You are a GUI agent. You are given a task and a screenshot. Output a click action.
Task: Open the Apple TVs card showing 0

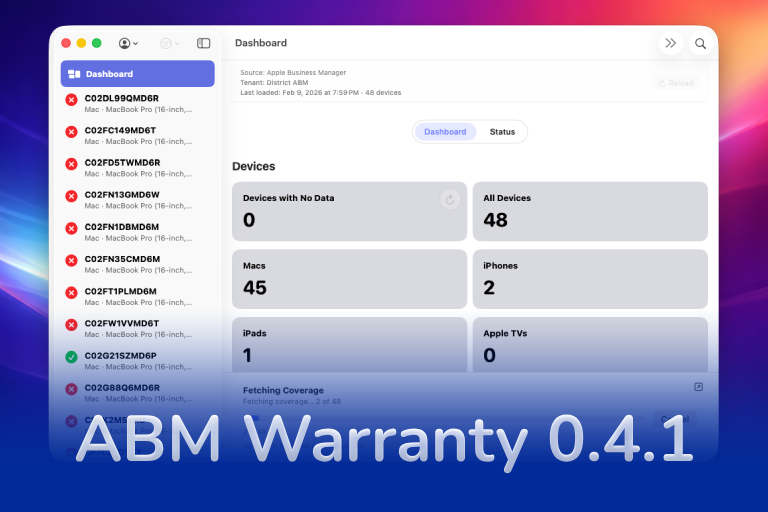tap(590, 345)
